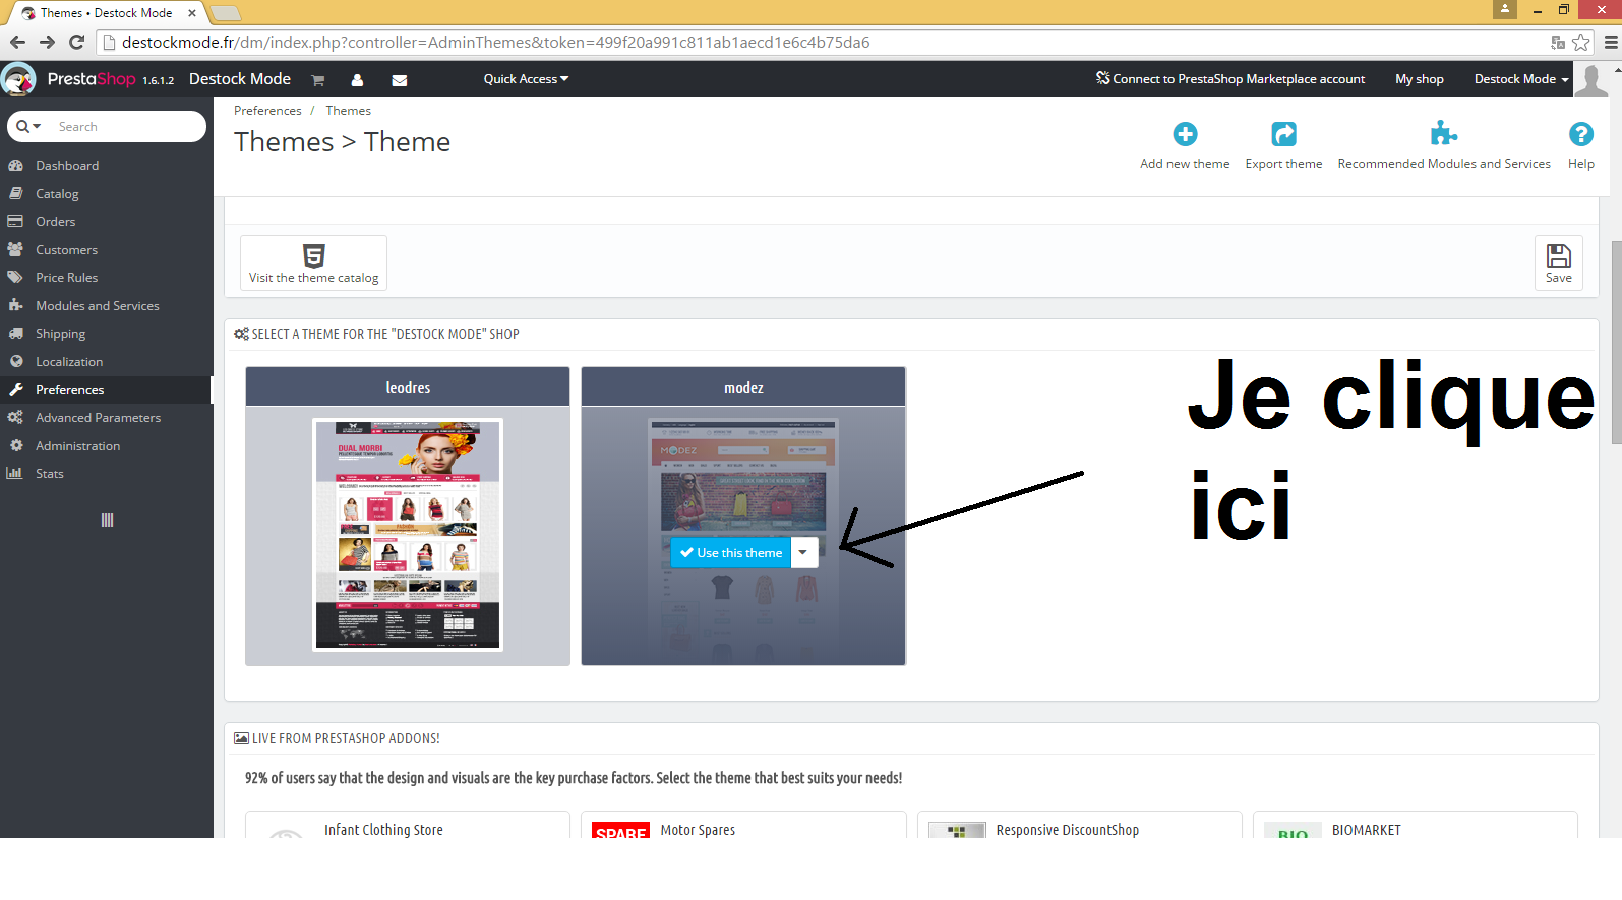Click the PrestaShop logo icon
The image size is (1622, 900).
point(19,79)
